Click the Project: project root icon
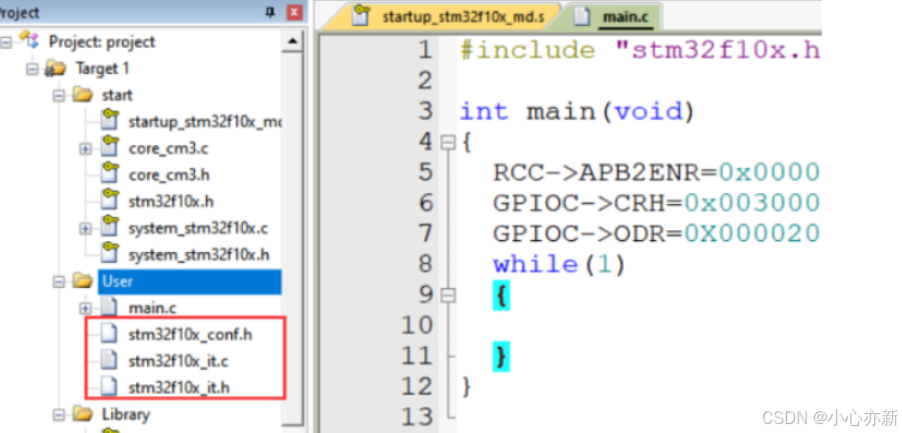This screenshot has width=902, height=433. pyautogui.click(x=29, y=40)
